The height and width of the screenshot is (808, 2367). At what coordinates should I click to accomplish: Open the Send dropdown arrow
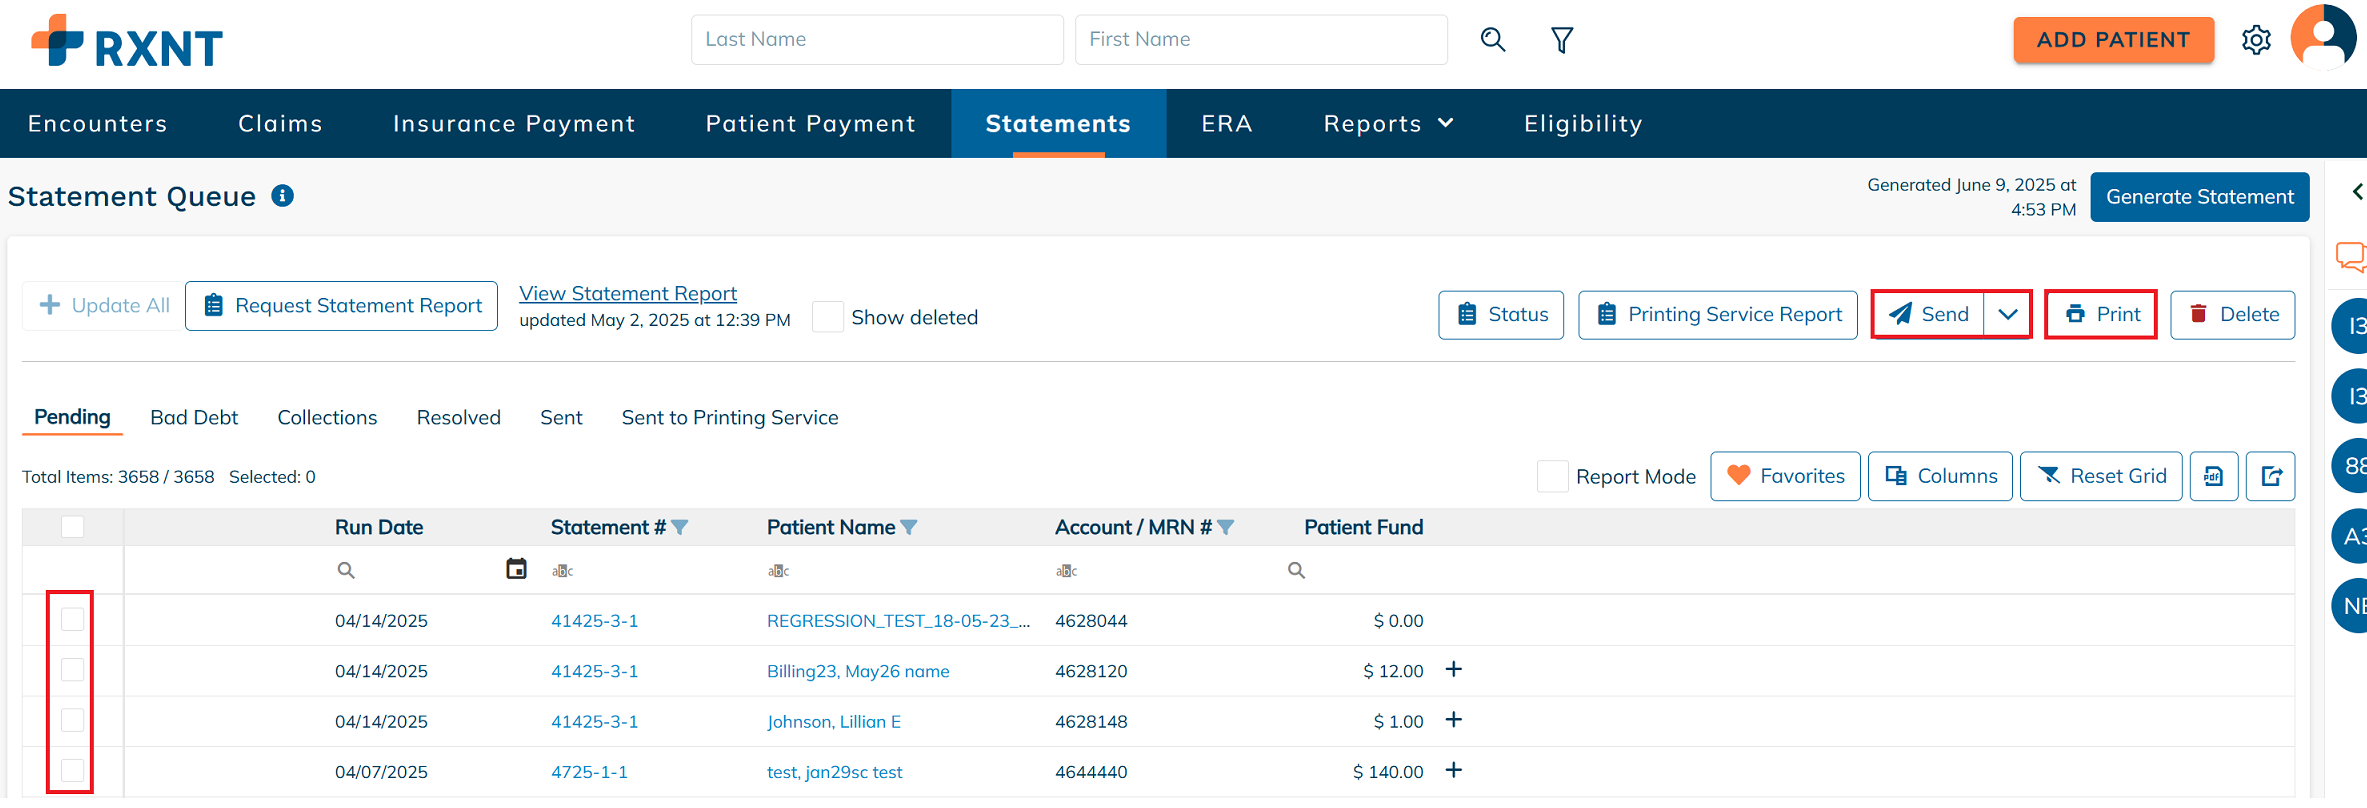2007,314
